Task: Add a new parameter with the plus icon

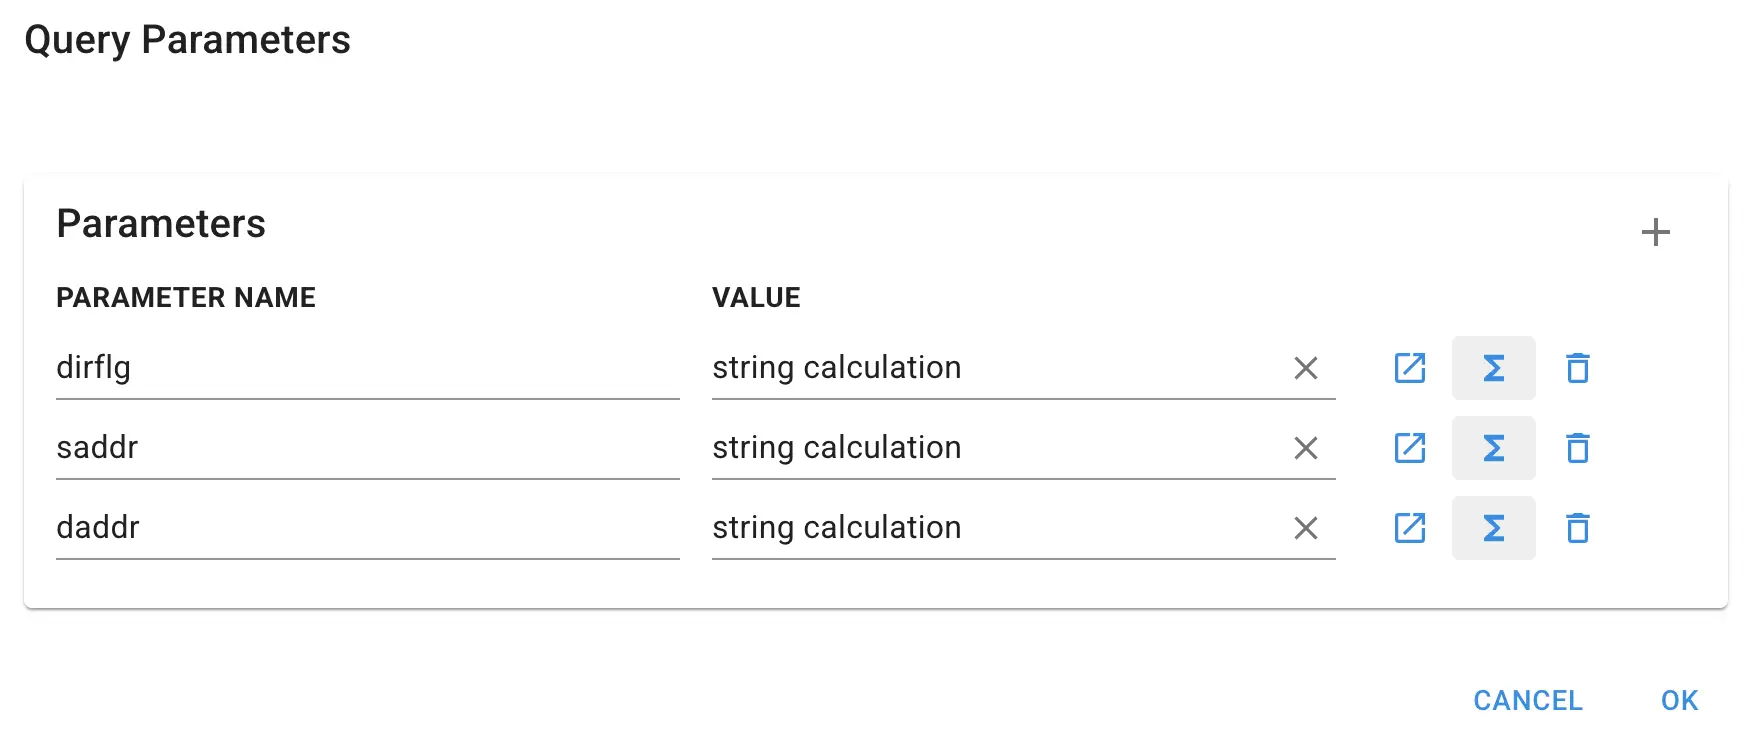Action: (1655, 232)
